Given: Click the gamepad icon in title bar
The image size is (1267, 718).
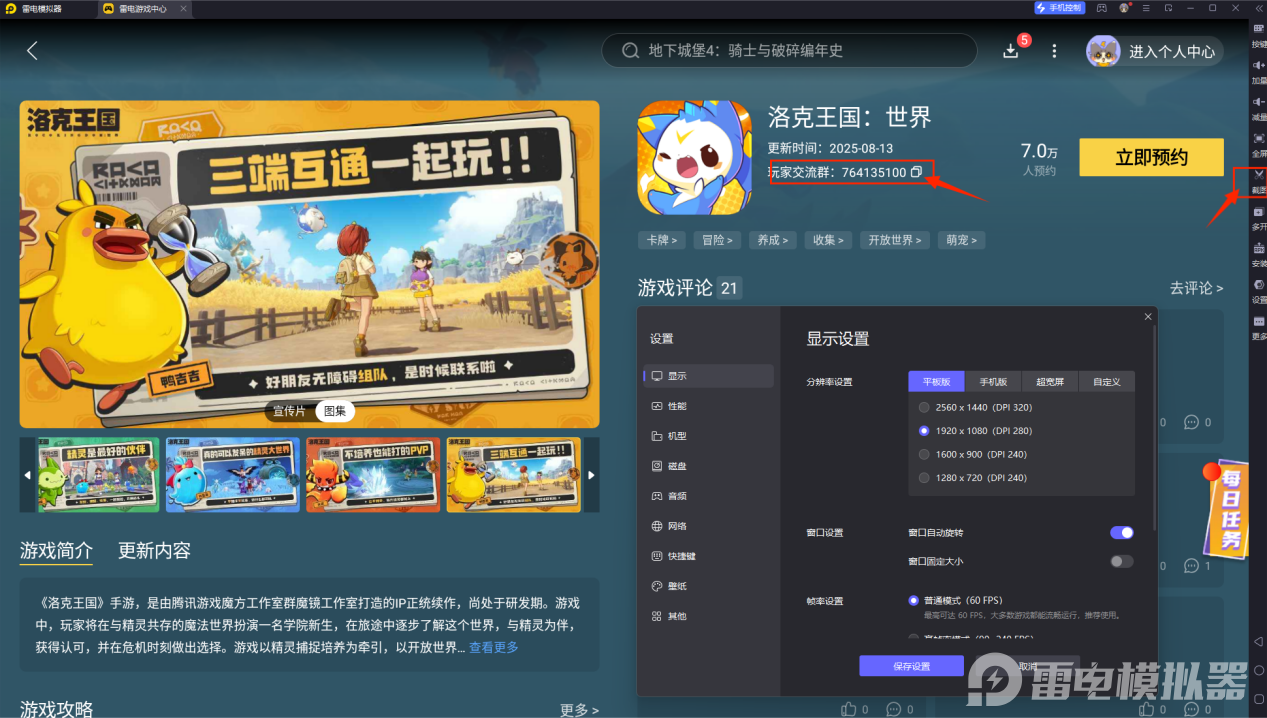Looking at the screenshot, I should (x=1101, y=8).
